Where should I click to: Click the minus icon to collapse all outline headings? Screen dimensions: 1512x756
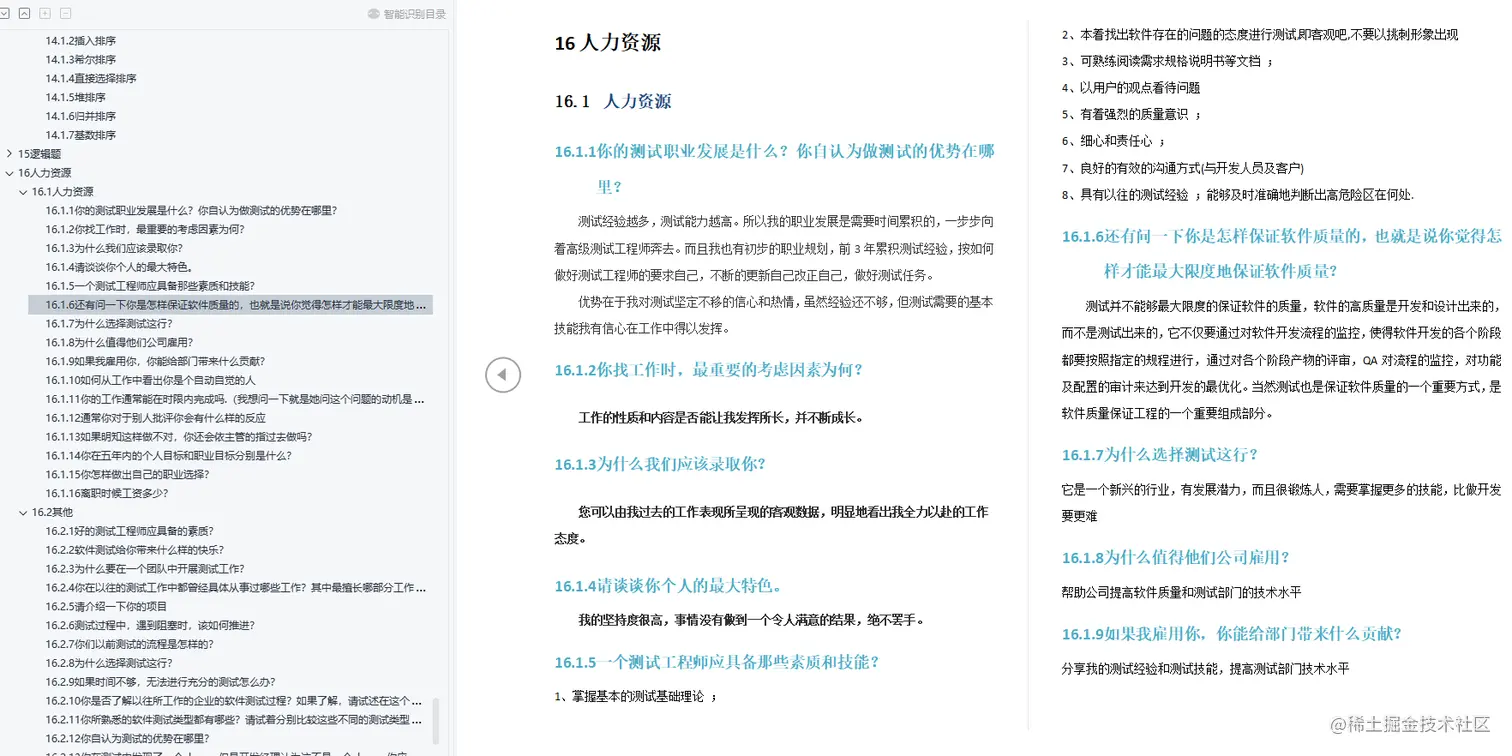click(65, 13)
